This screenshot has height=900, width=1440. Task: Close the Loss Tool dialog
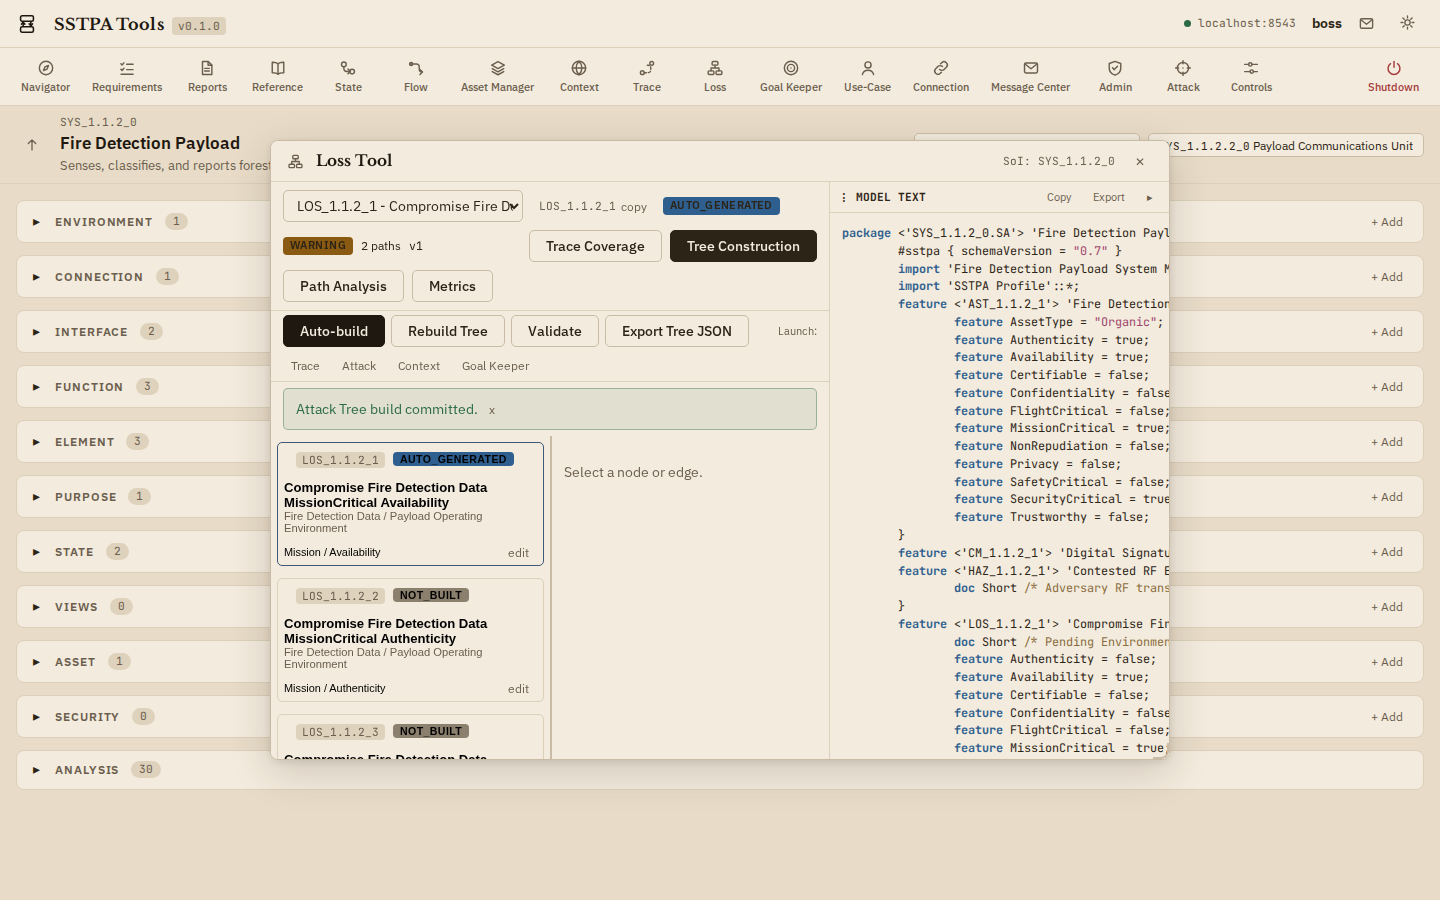point(1140,161)
